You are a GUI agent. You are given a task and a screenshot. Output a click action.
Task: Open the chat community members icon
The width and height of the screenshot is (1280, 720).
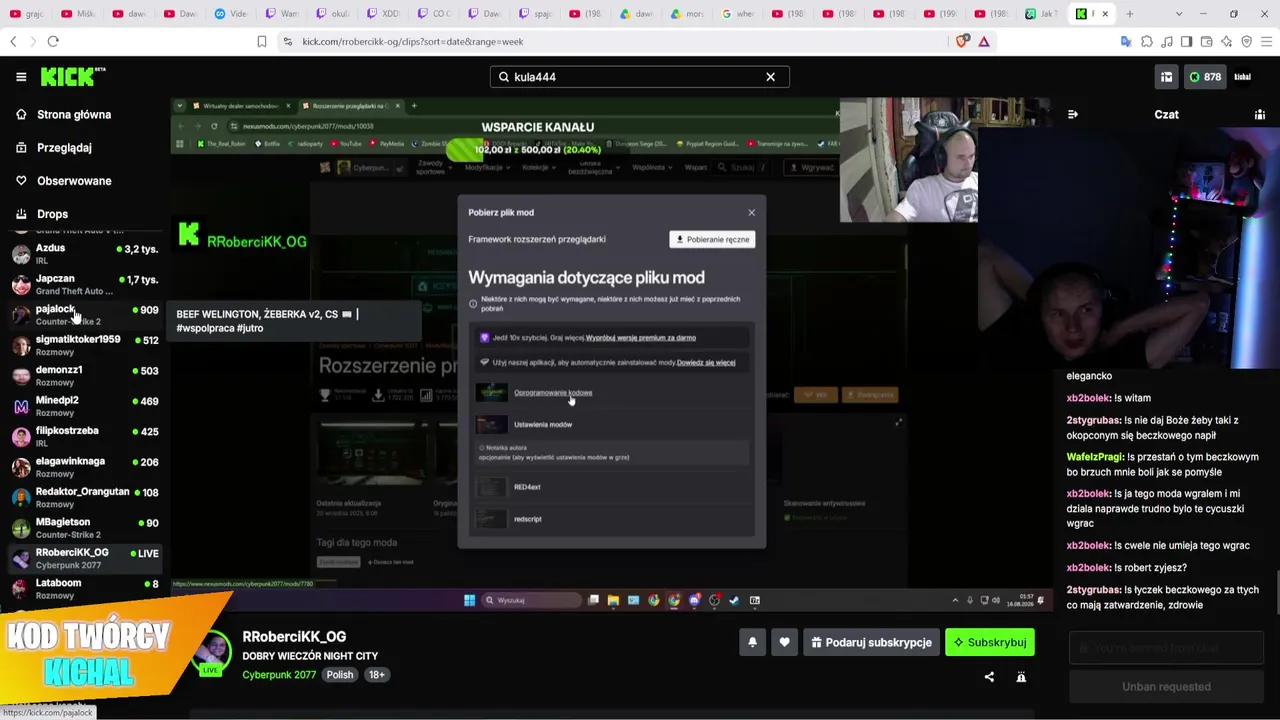(1260, 115)
